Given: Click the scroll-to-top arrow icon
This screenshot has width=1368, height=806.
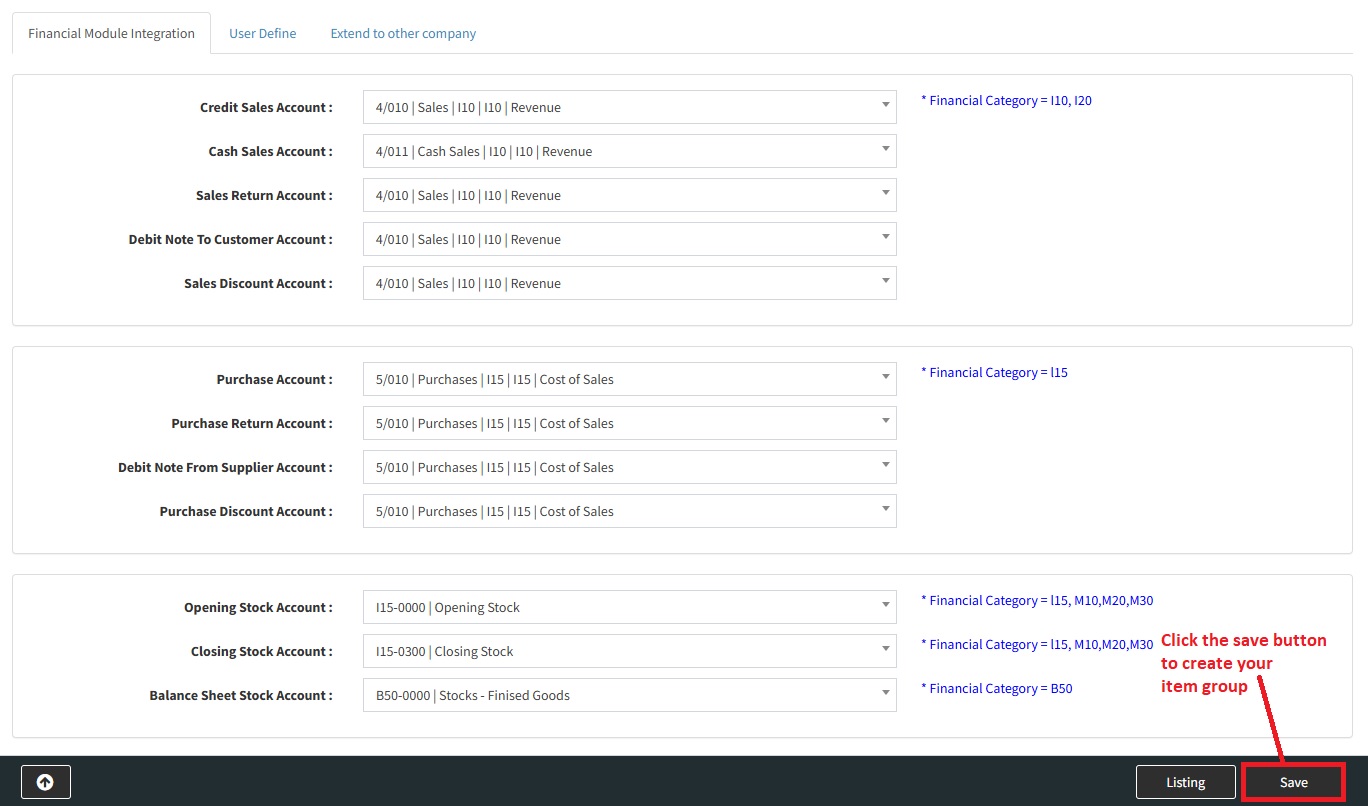Looking at the screenshot, I should tap(45, 782).
